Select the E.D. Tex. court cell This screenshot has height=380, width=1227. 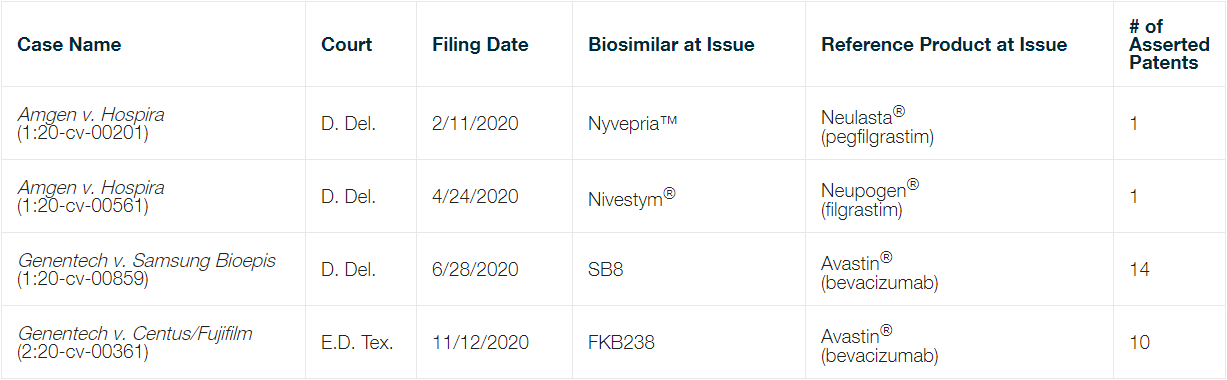click(x=357, y=343)
